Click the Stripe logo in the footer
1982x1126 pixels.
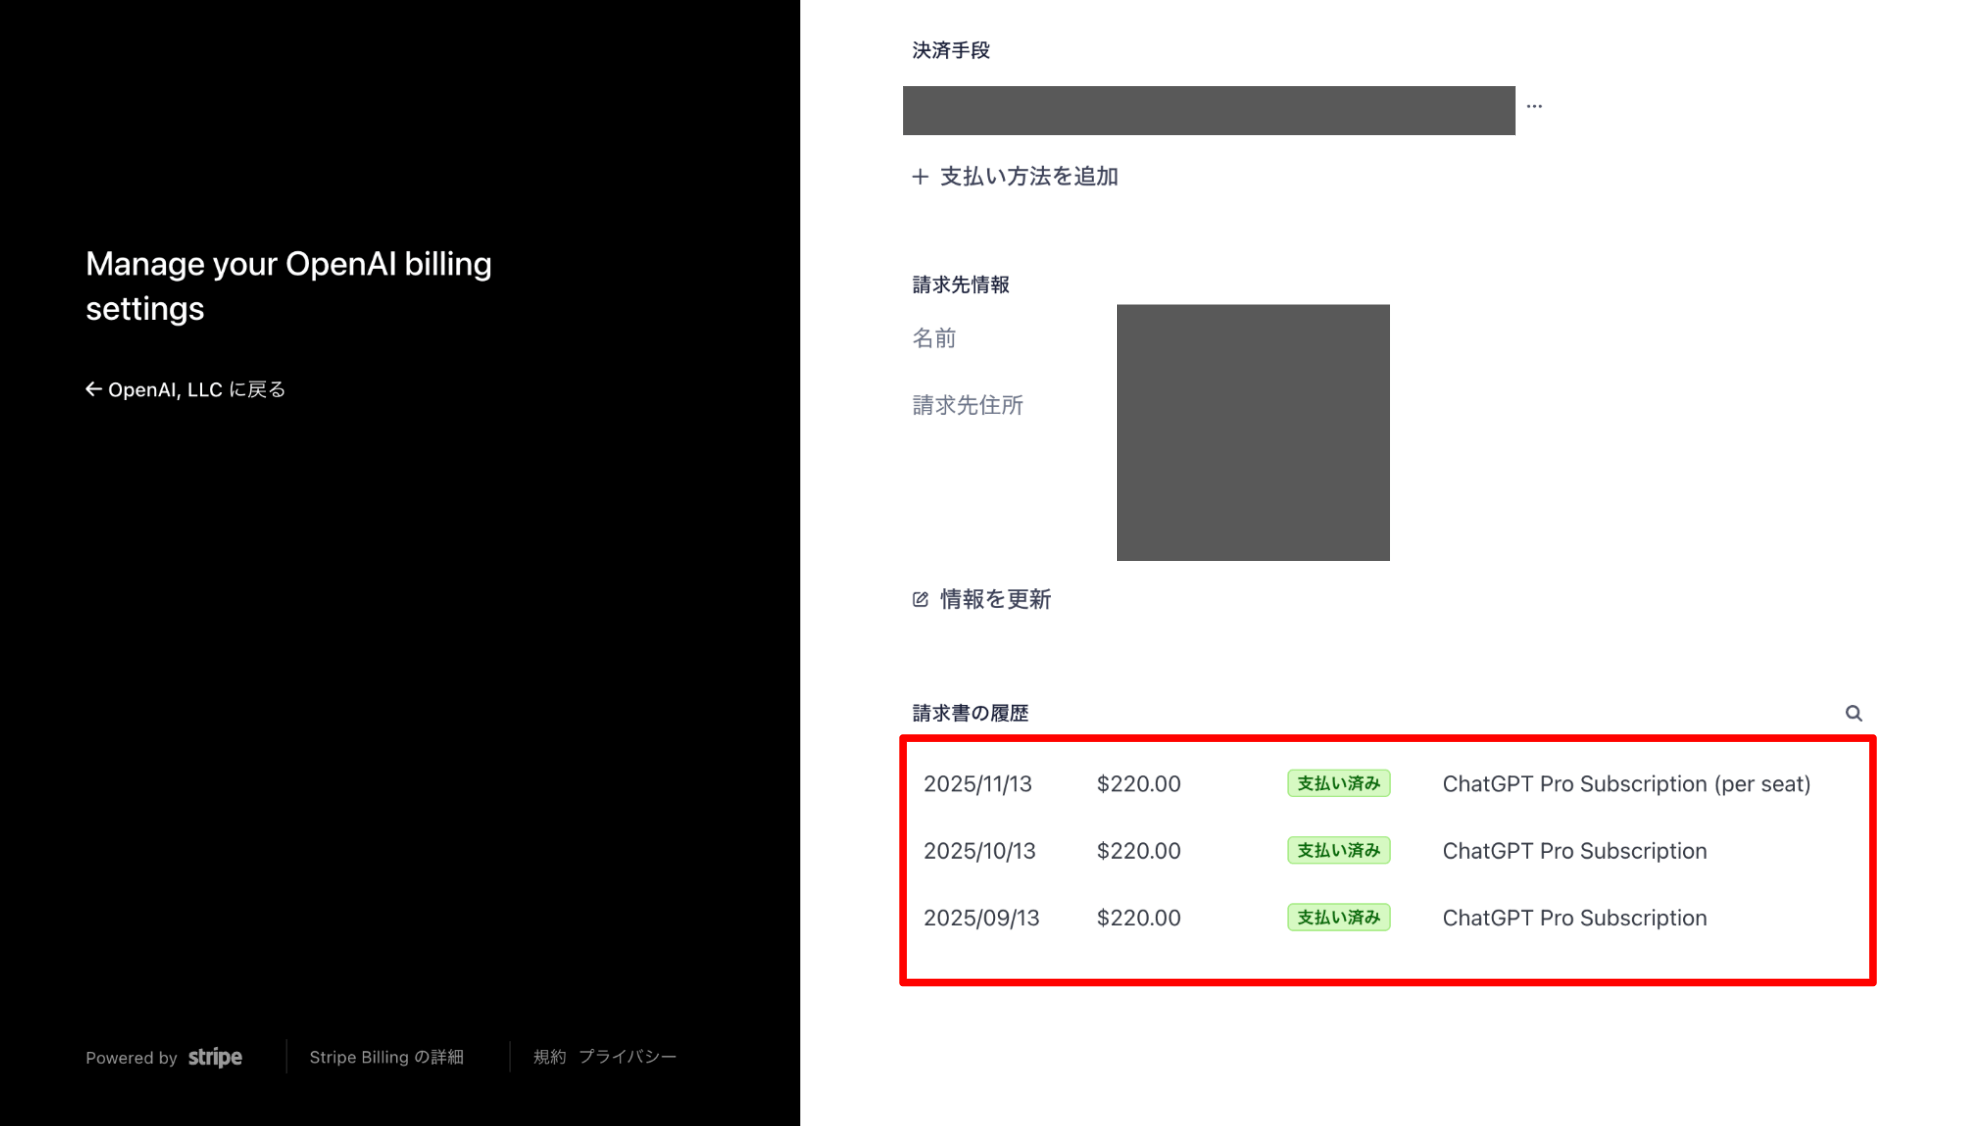tap(215, 1057)
